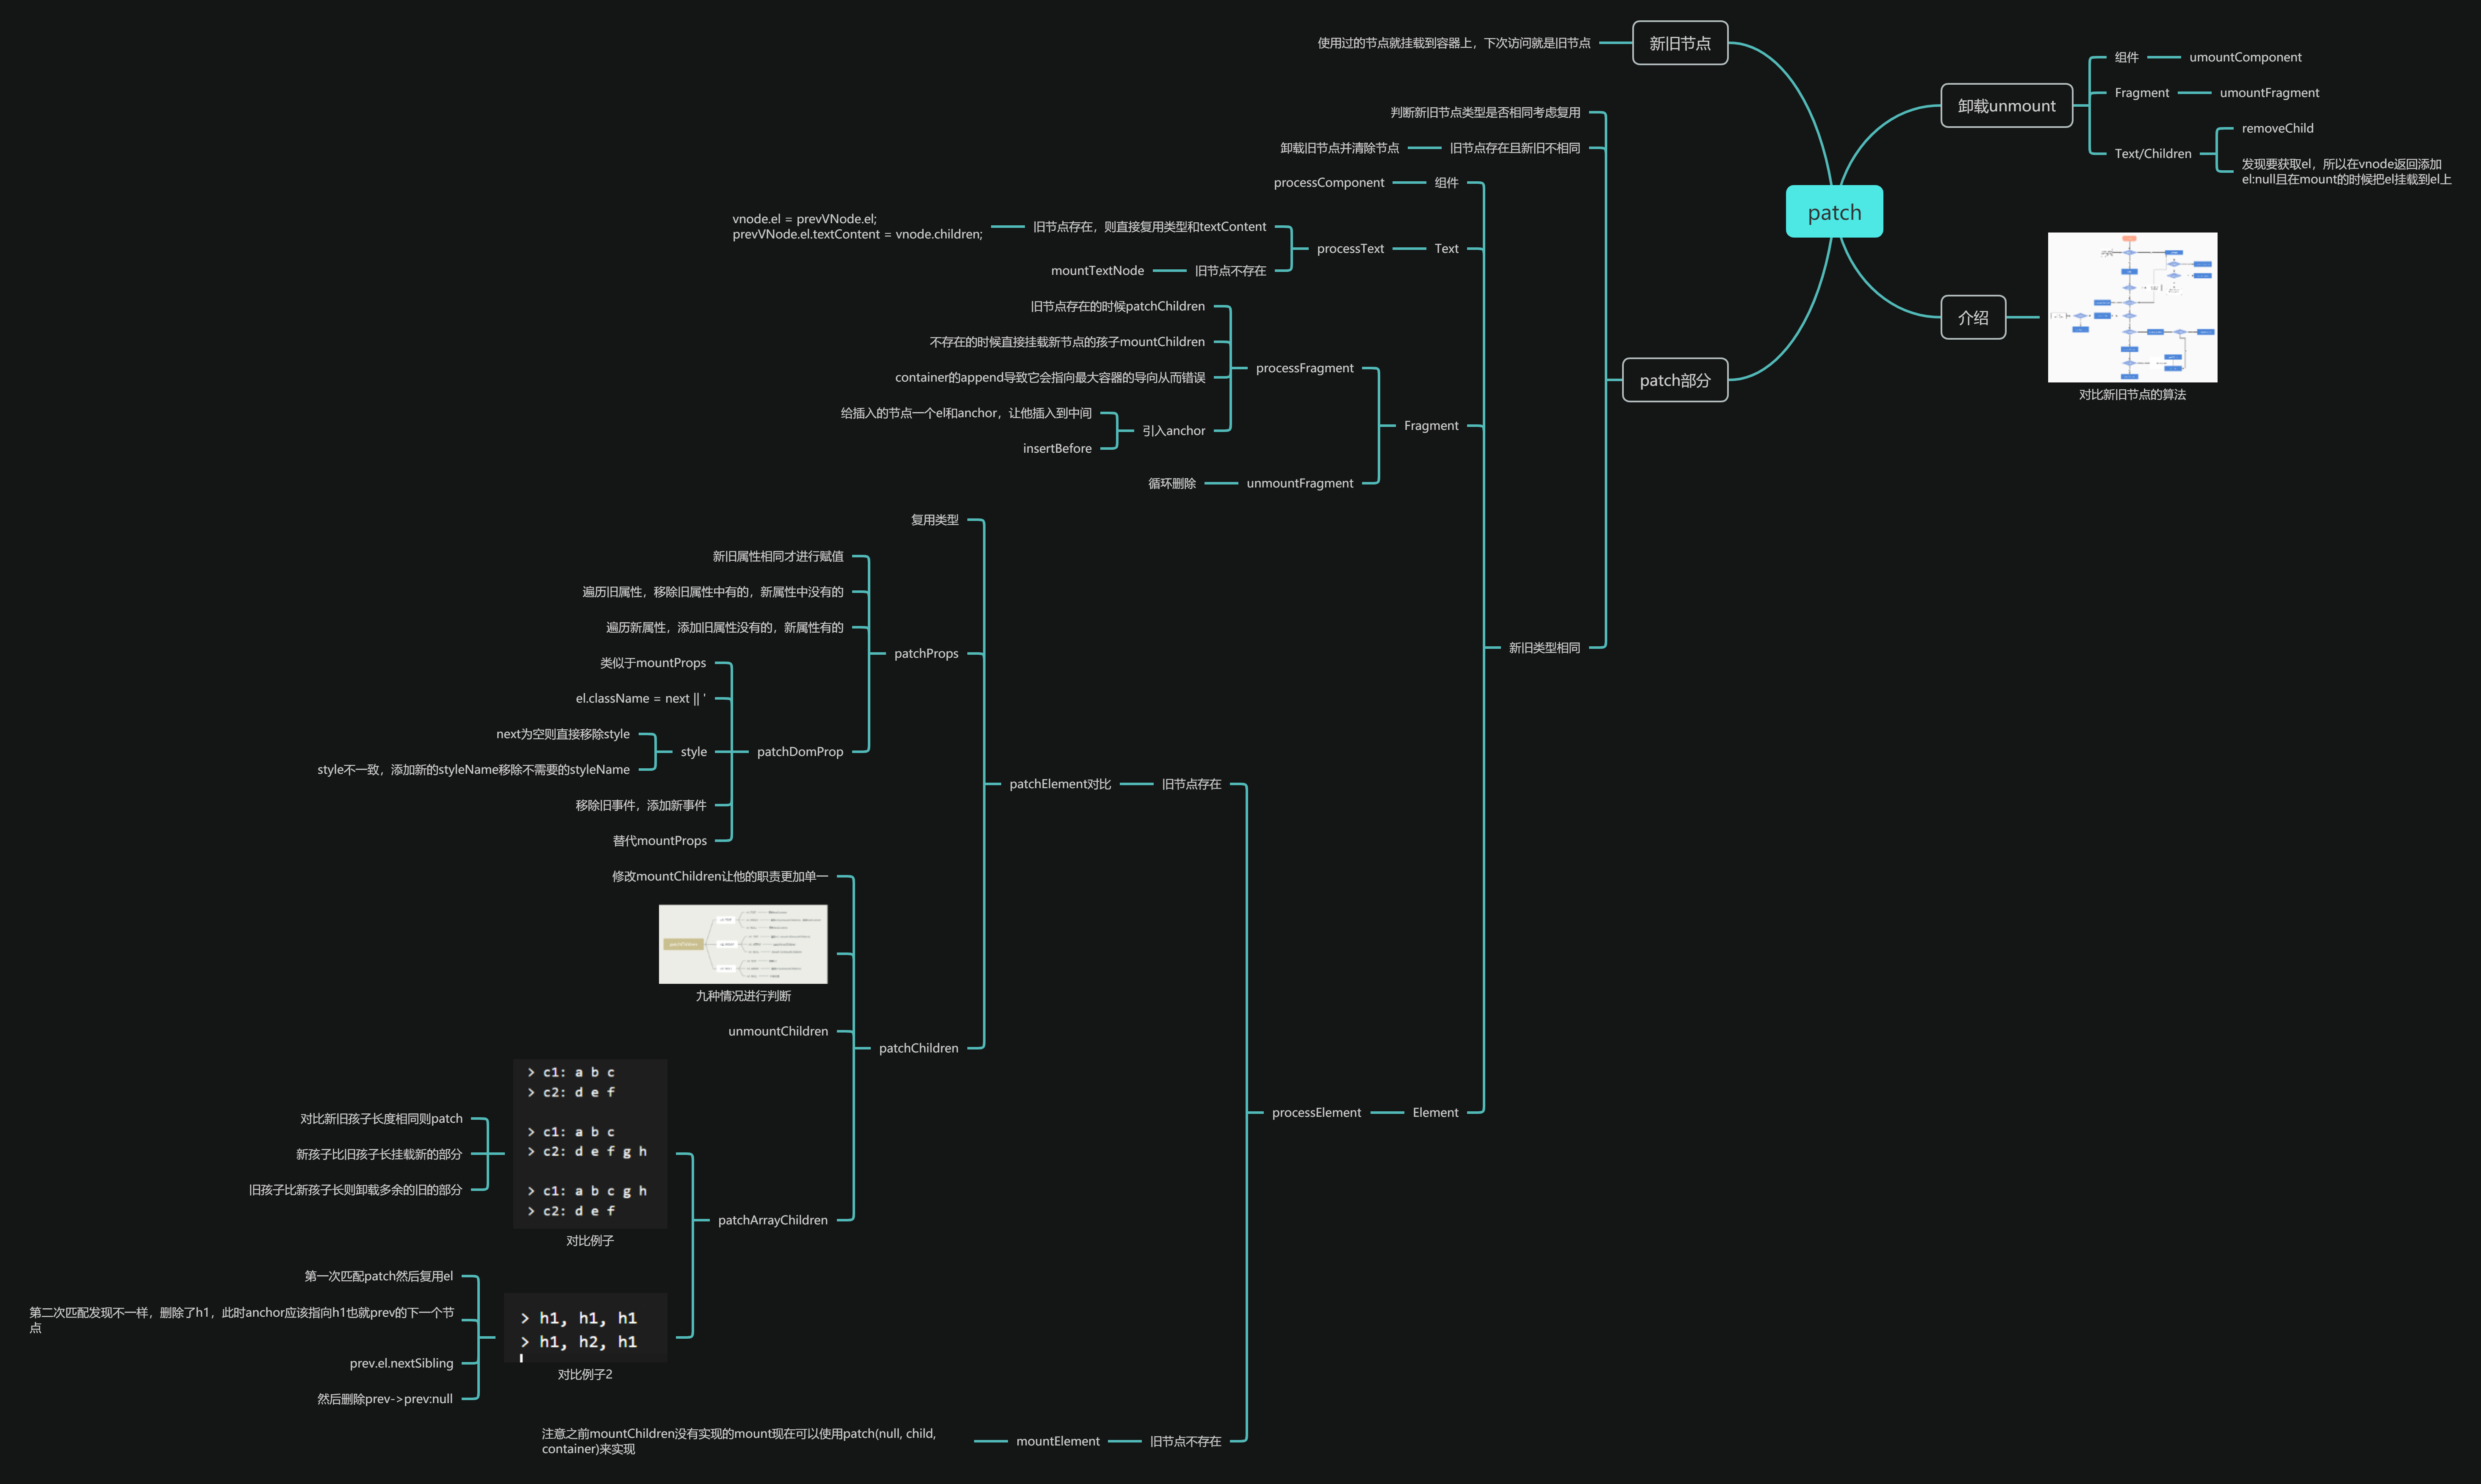2481x1484 pixels.
Task: Open the 对比新旧节点的算法 flowchart thumbnail
Action: click(2132, 307)
